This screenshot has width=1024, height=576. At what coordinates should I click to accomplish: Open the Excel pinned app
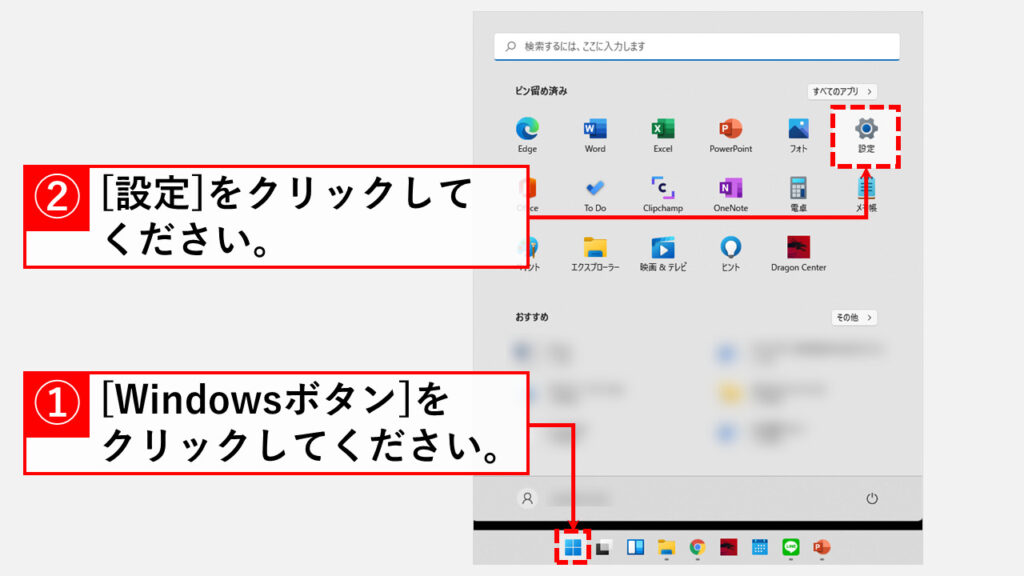coord(663,135)
